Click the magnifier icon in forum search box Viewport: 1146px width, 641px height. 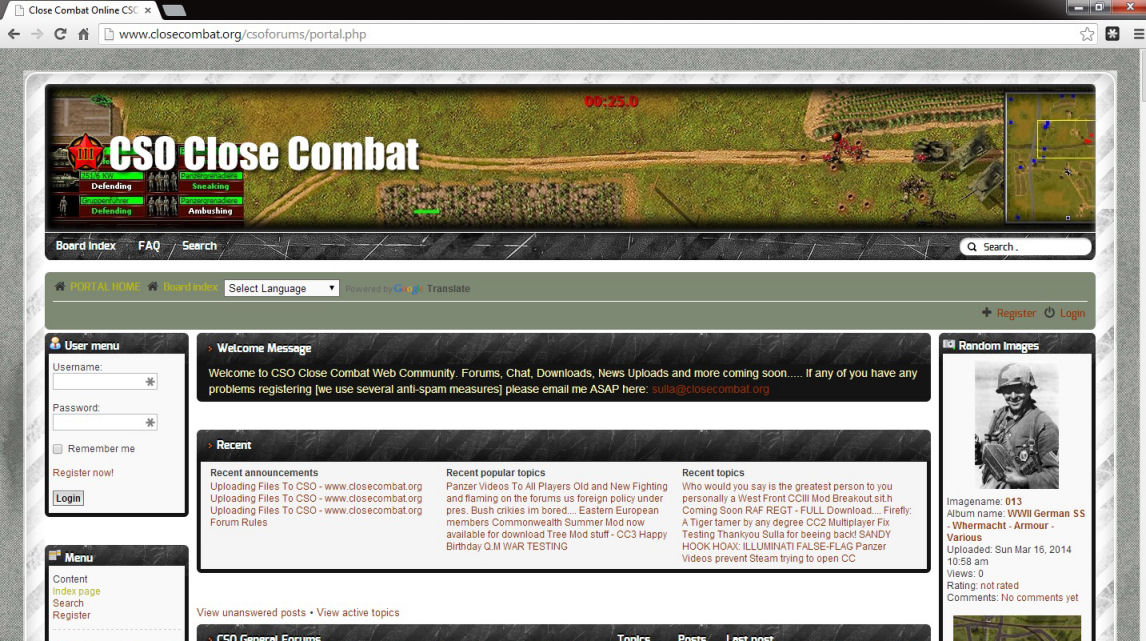[972, 247]
